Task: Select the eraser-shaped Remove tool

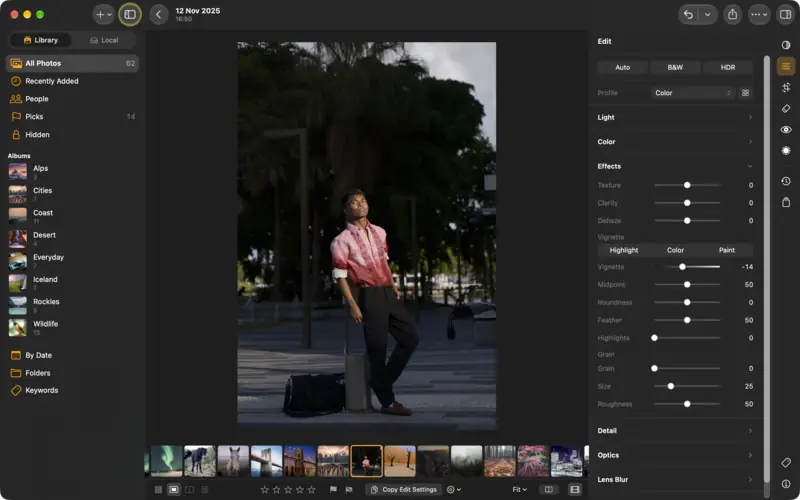Action: [786, 109]
